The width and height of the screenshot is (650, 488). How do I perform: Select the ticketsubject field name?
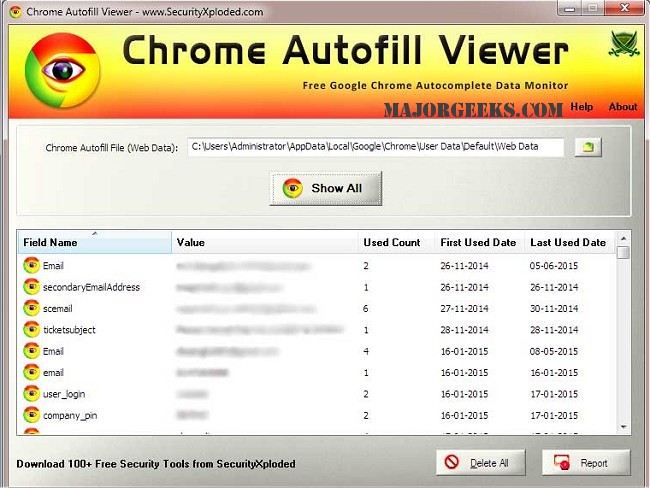69,330
